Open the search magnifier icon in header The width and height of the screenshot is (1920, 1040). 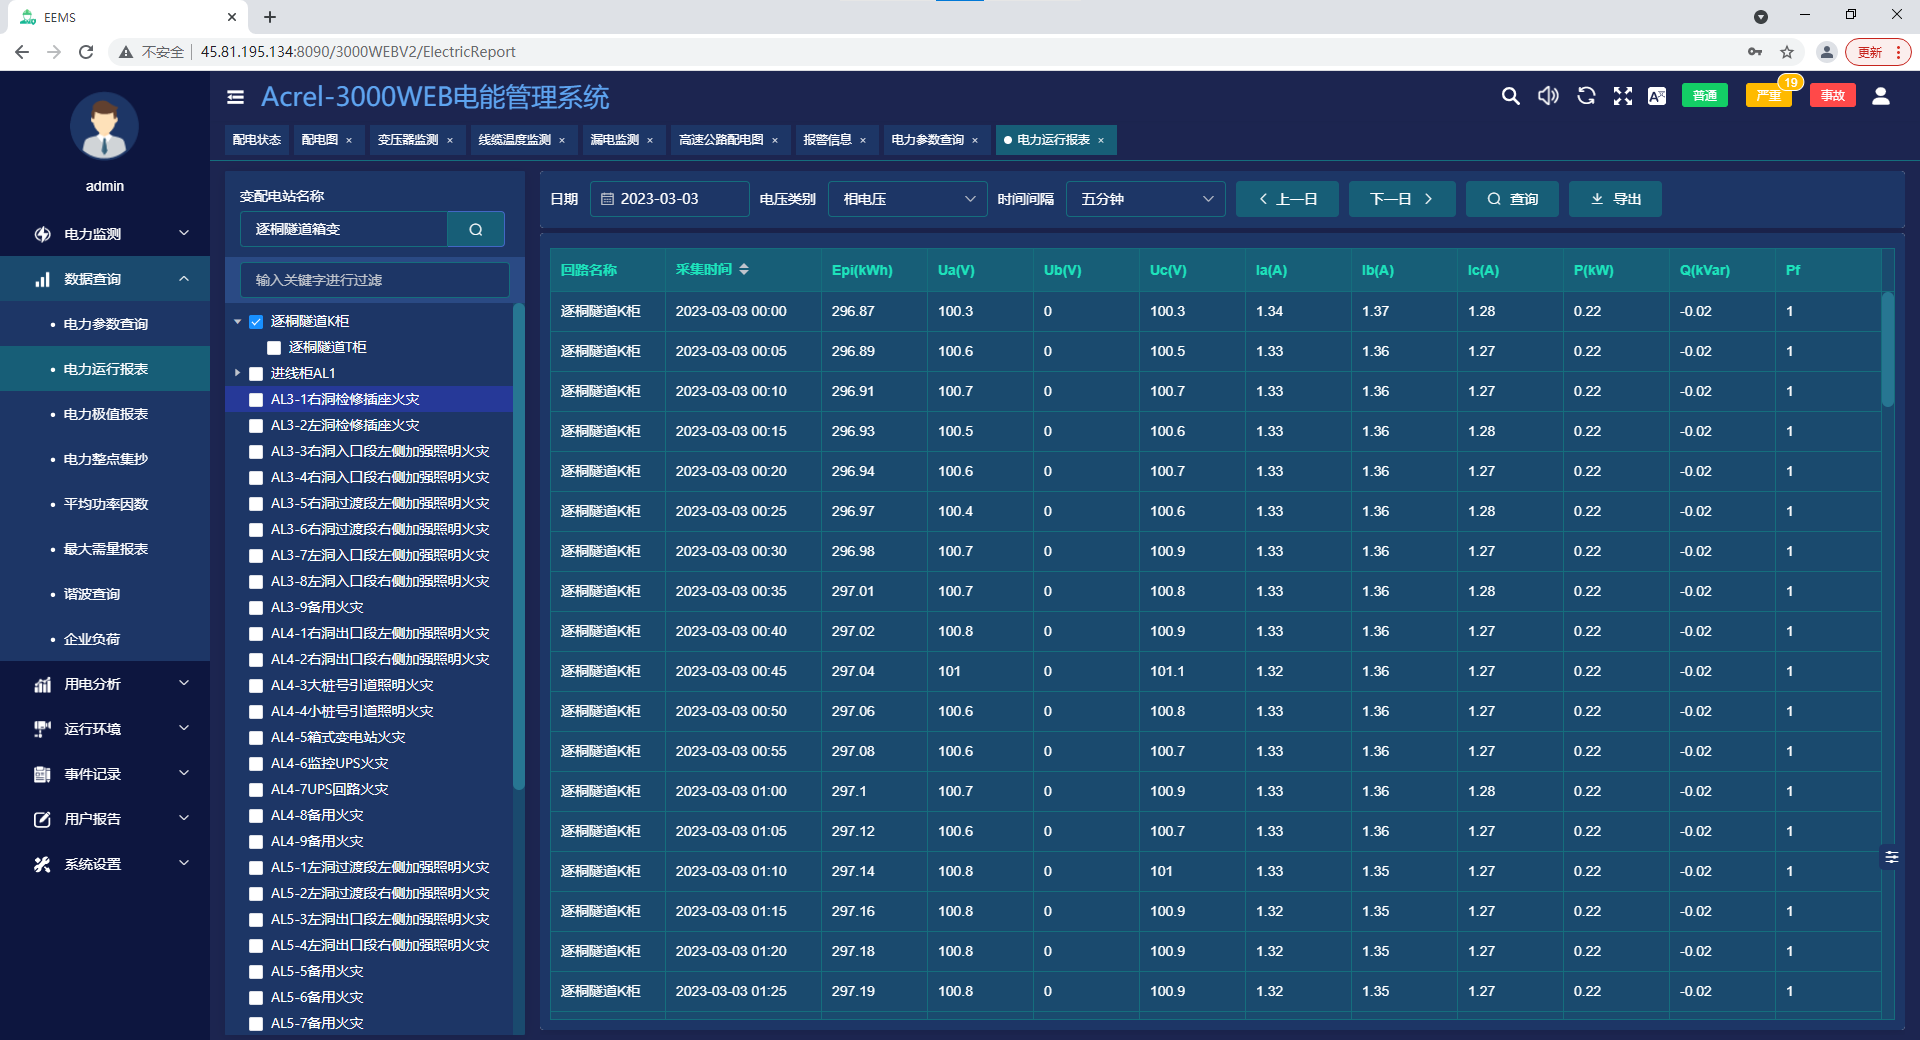click(x=1510, y=96)
